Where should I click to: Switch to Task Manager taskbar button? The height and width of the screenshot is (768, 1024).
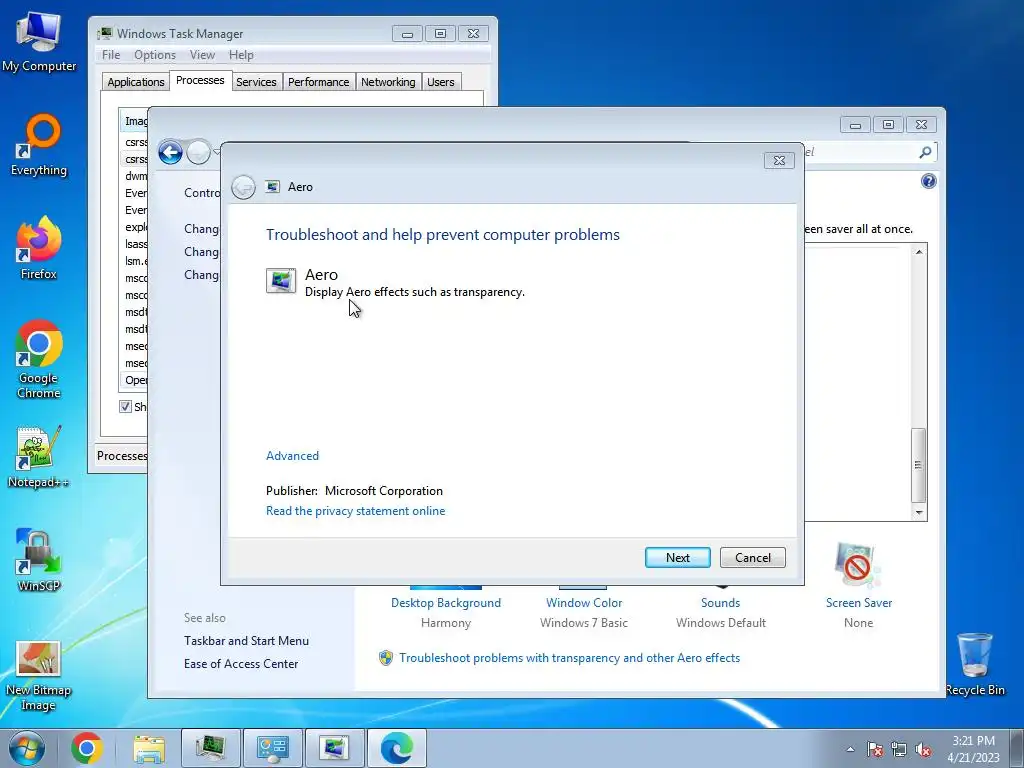[x=211, y=748]
